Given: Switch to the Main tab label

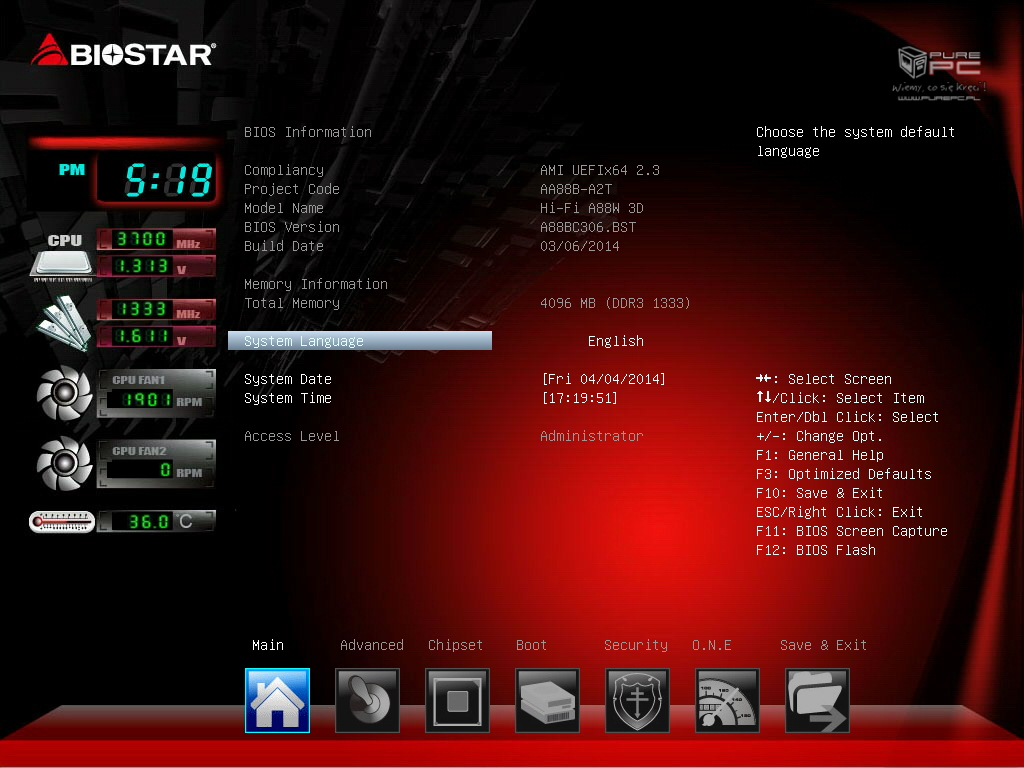Looking at the screenshot, I should click(268, 645).
